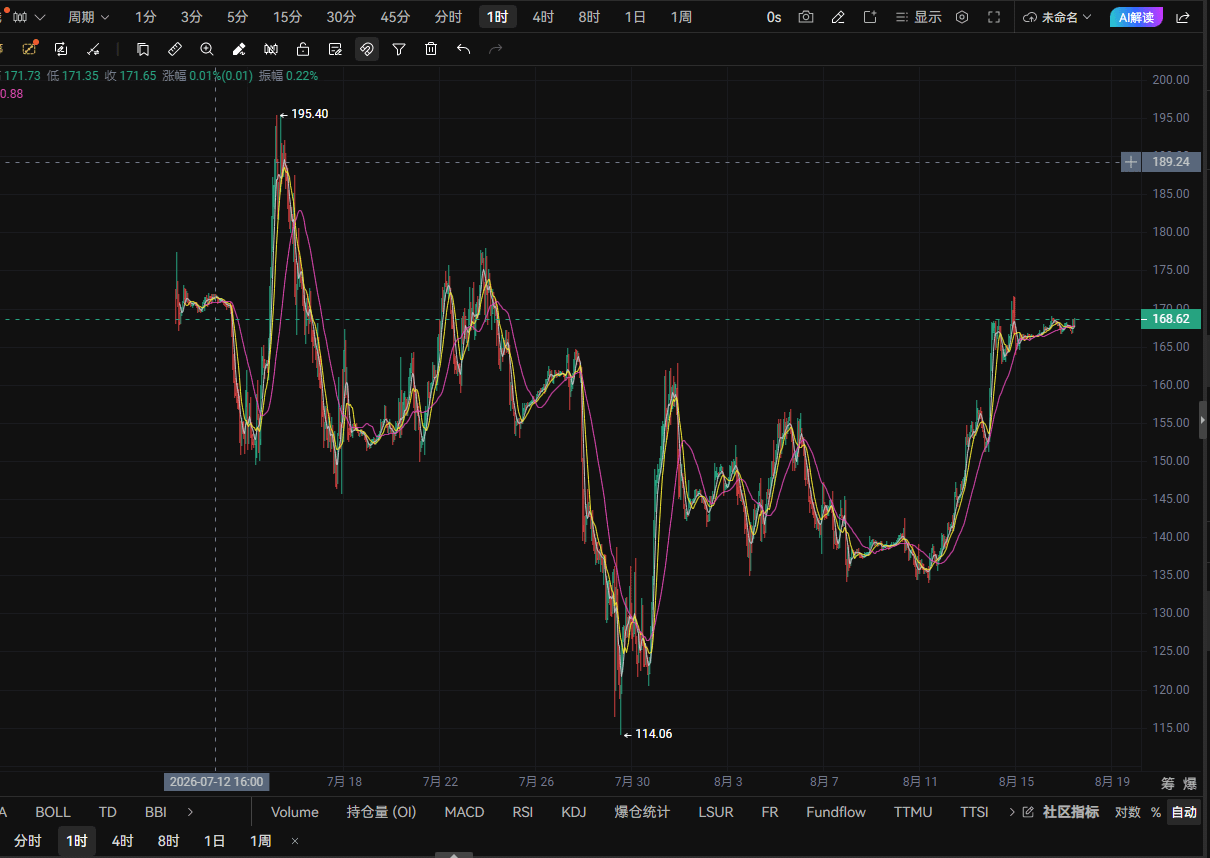Toggle the 持仓量 (OI) indicator

pos(381,812)
